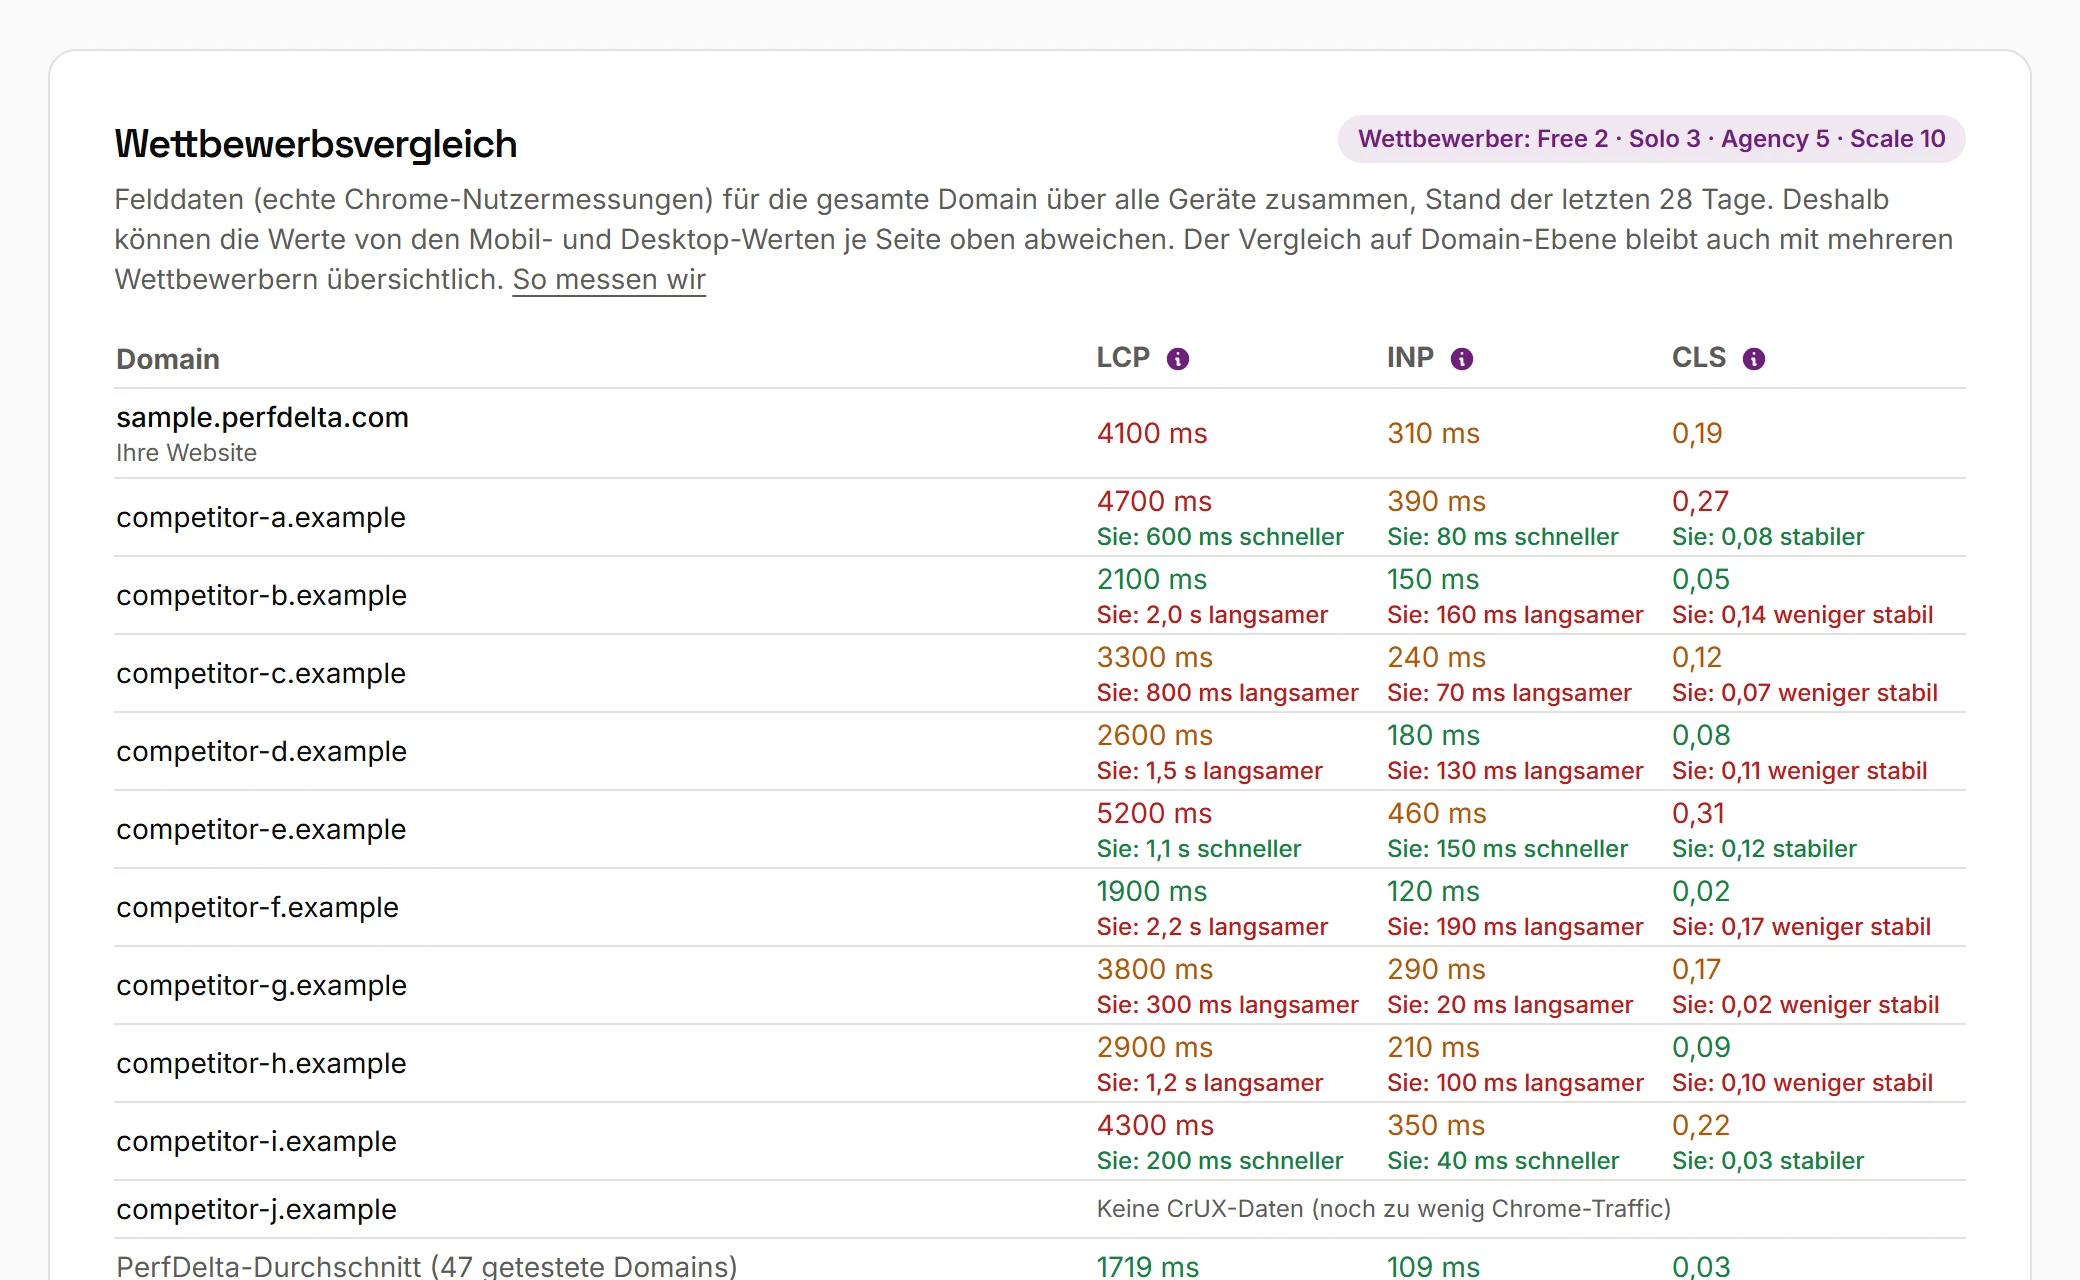The height and width of the screenshot is (1280, 2080).
Task: Click the 1719 ms average LCP value
Action: point(1148,1267)
